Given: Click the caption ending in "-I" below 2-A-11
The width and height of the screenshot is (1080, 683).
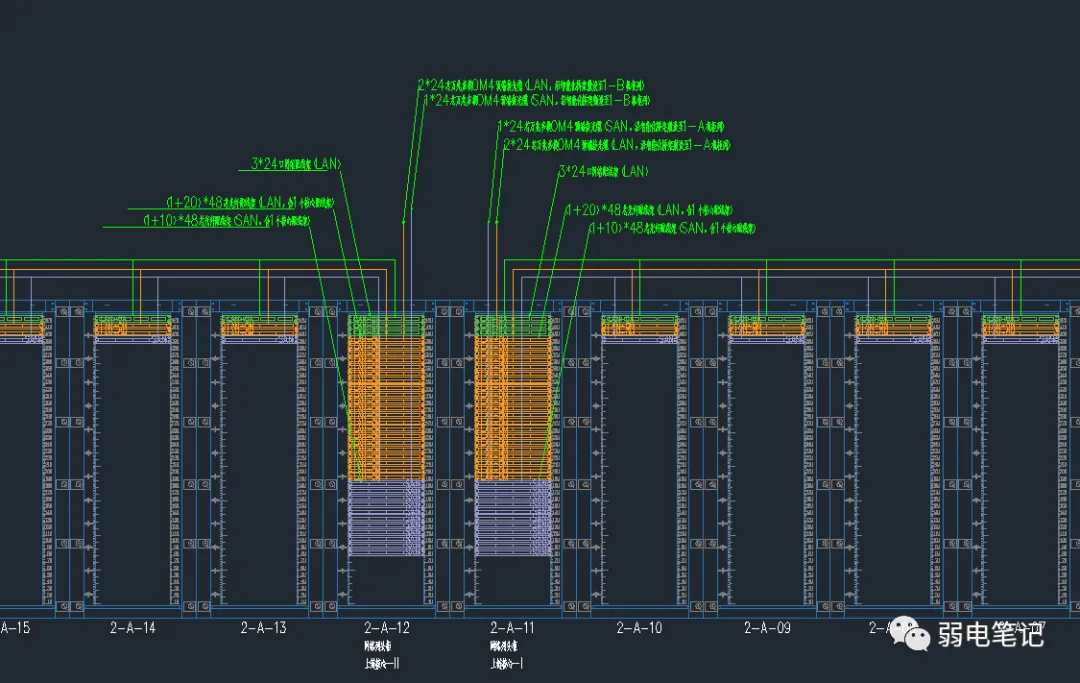Looking at the screenshot, I should pos(507,664).
